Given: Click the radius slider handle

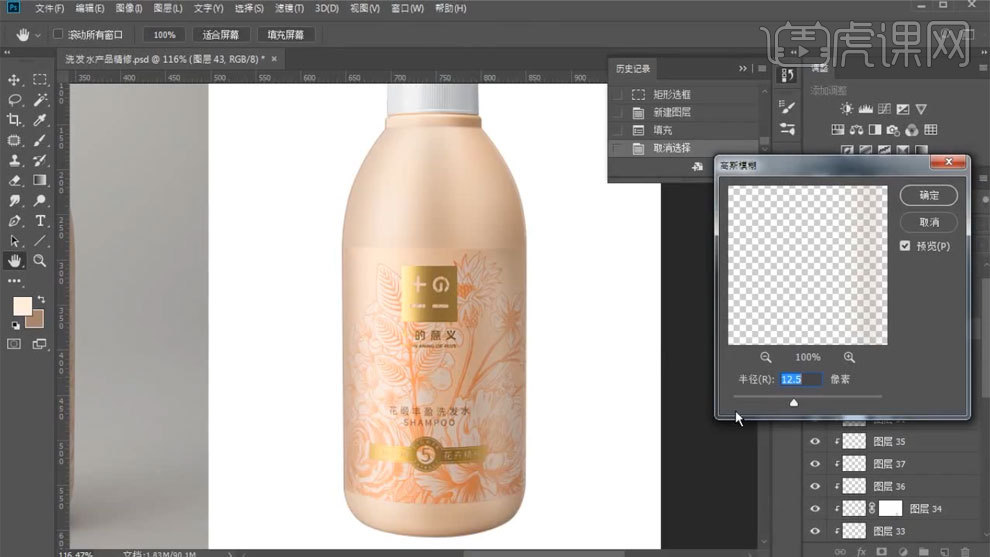Looking at the screenshot, I should 794,402.
